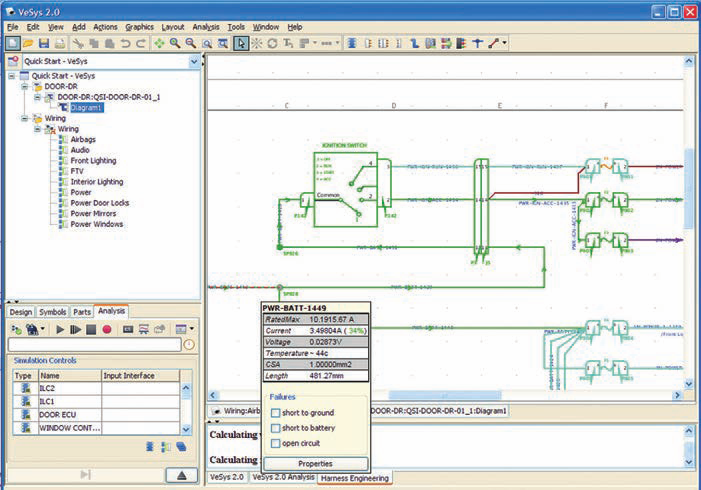Screen dimensions: 701x490
Task: Select the Diagram1 tree item
Action: 86,108
